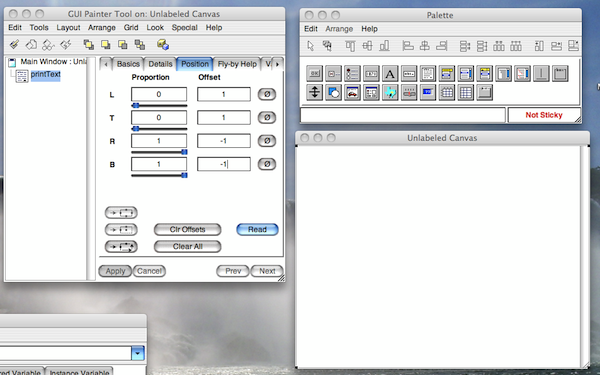Click the R proportion slider track
Image resolution: width=600 pixels, height=375 pixels.
pyautogui.click(x=159, y=152)
